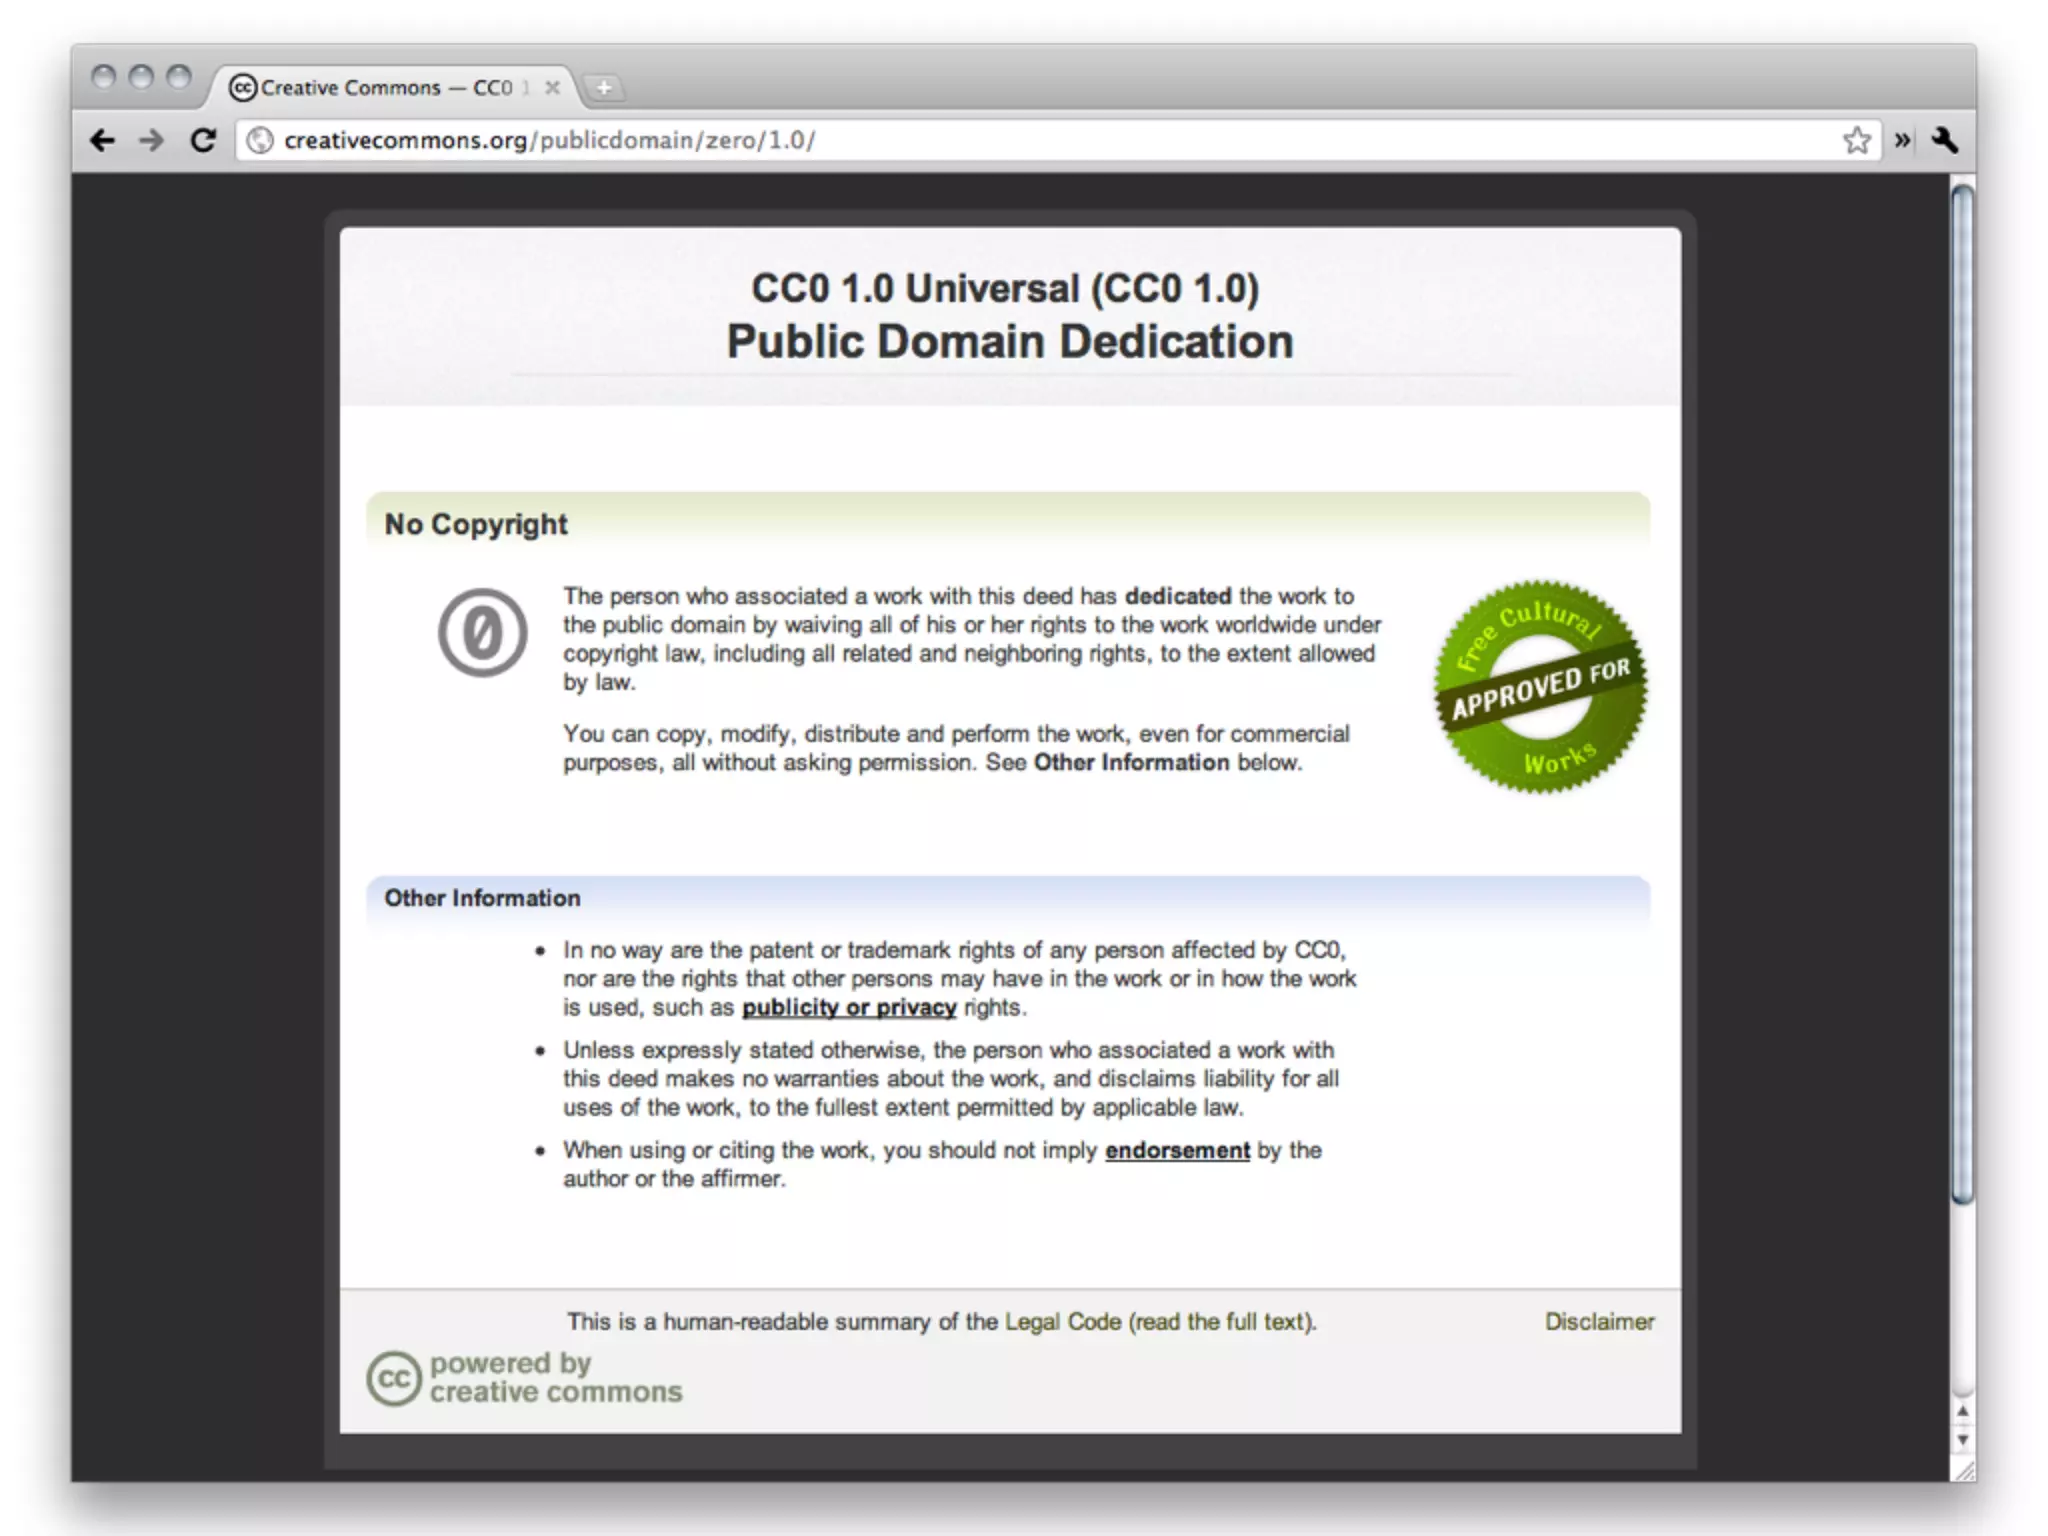Open the endorsement link
The width and height of the screenshot is (2048, 1536).
(1177, 1151)
